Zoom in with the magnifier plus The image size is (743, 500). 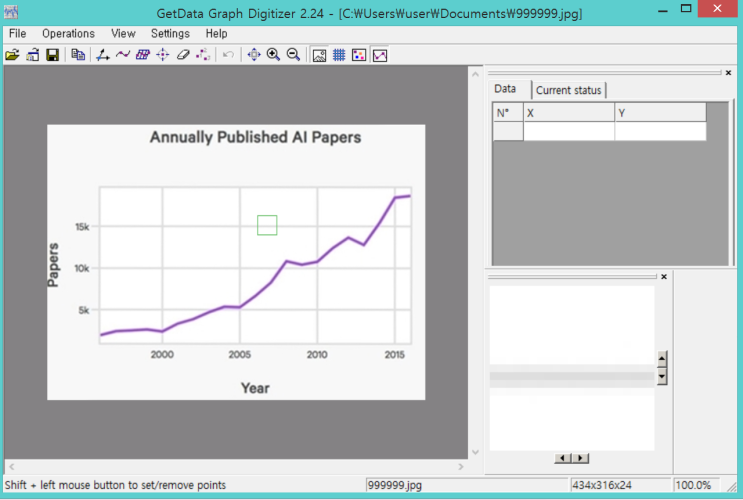coord(273,55)
